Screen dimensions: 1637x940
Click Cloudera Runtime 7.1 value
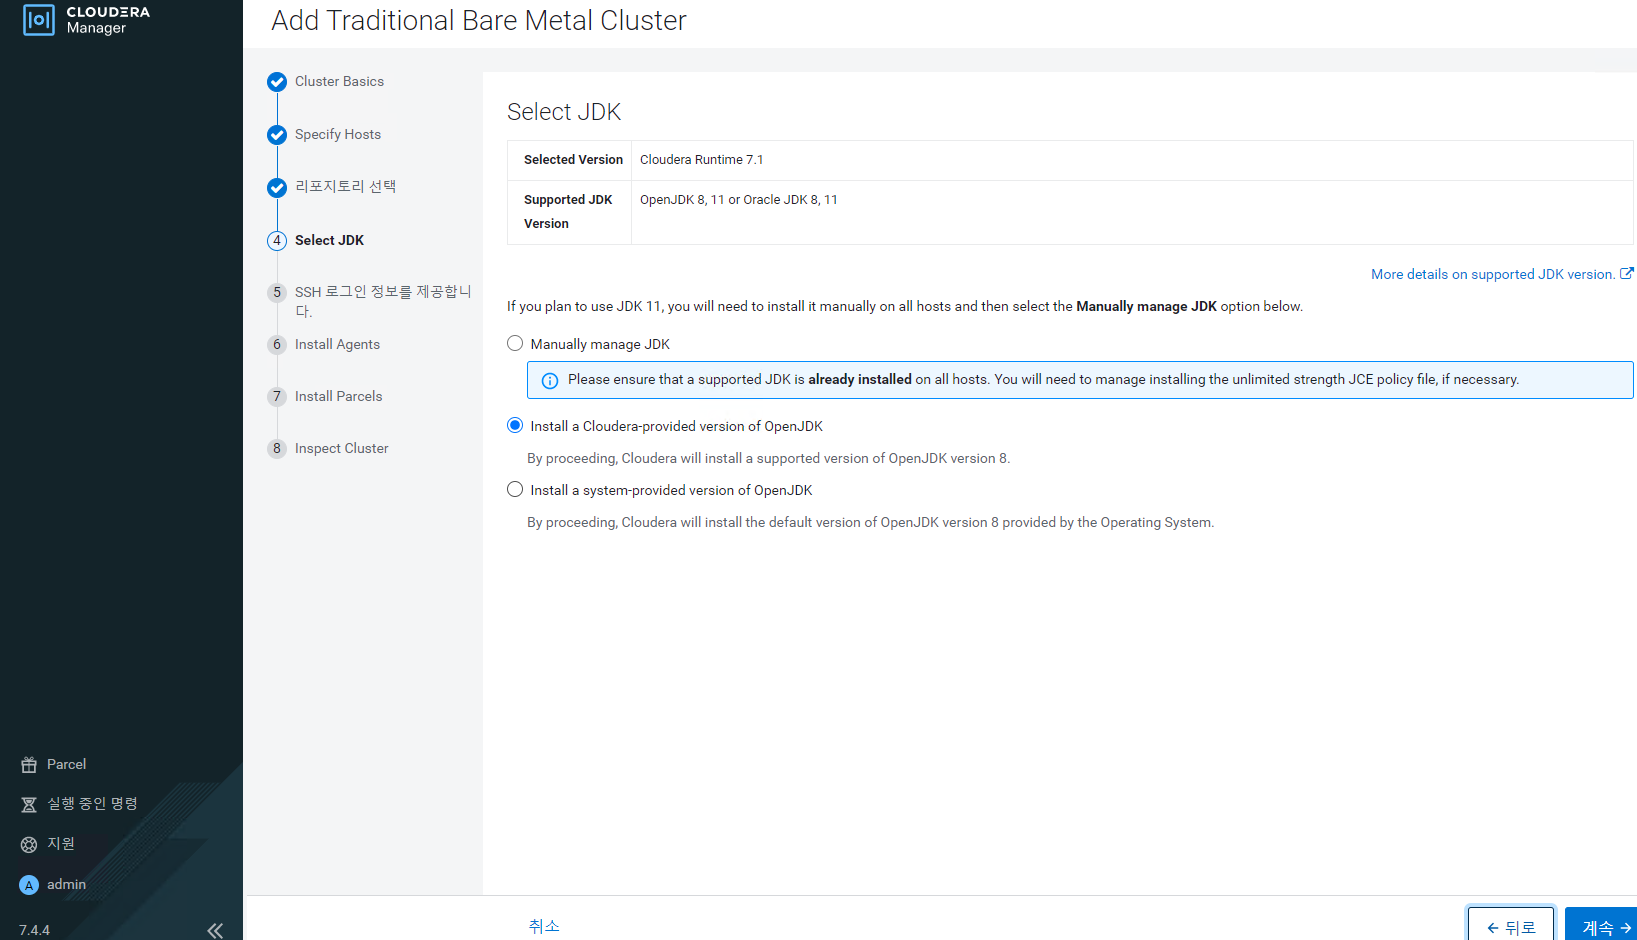701,160
